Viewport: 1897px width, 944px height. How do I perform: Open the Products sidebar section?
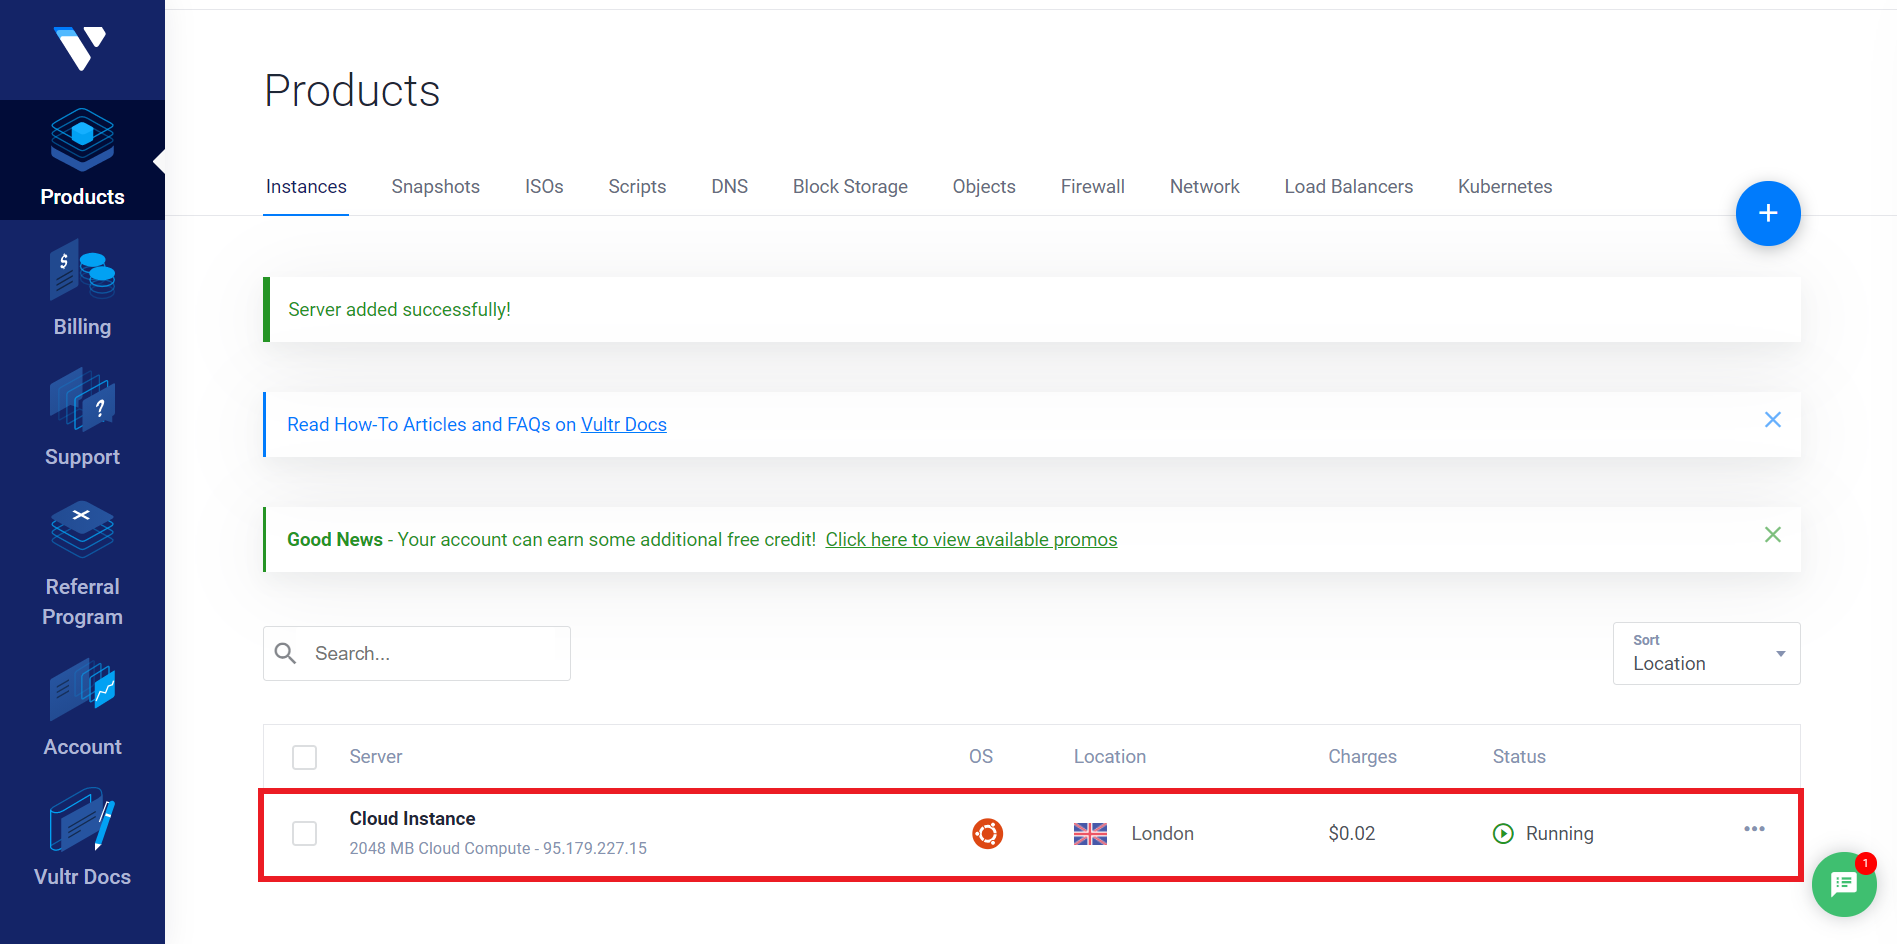82,160
